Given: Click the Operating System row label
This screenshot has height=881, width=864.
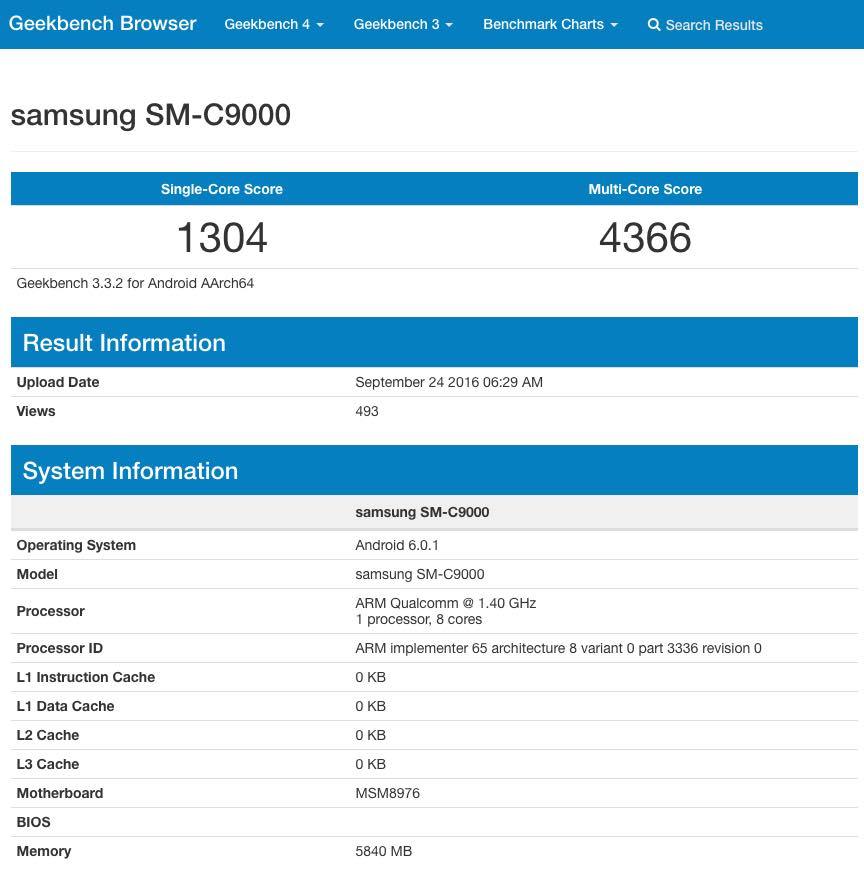Looking at the screenshot, I should tap(76, 546).
